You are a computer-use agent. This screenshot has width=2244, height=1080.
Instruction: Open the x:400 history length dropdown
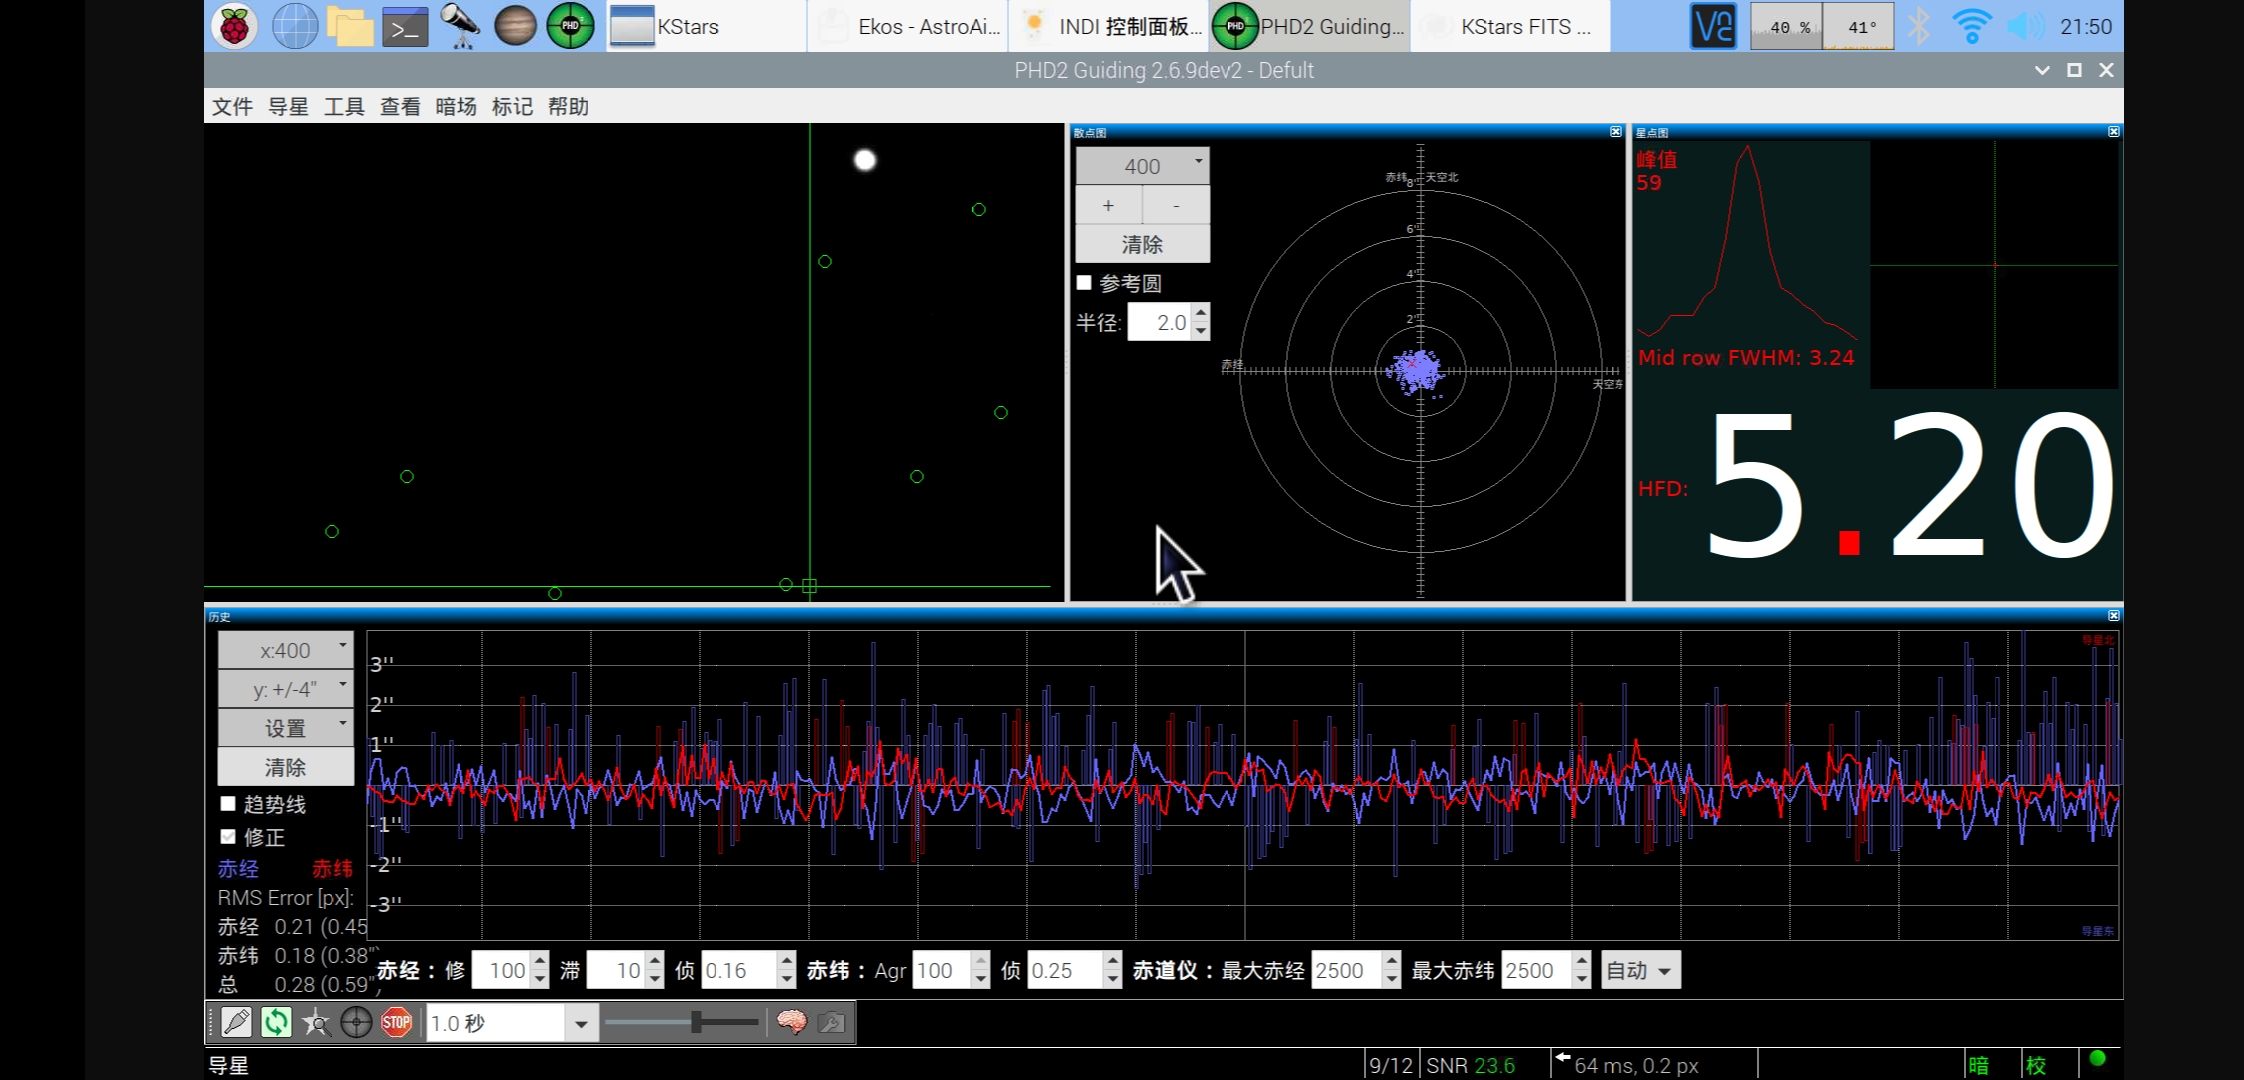pyautogui.click(x=286, y=650)
